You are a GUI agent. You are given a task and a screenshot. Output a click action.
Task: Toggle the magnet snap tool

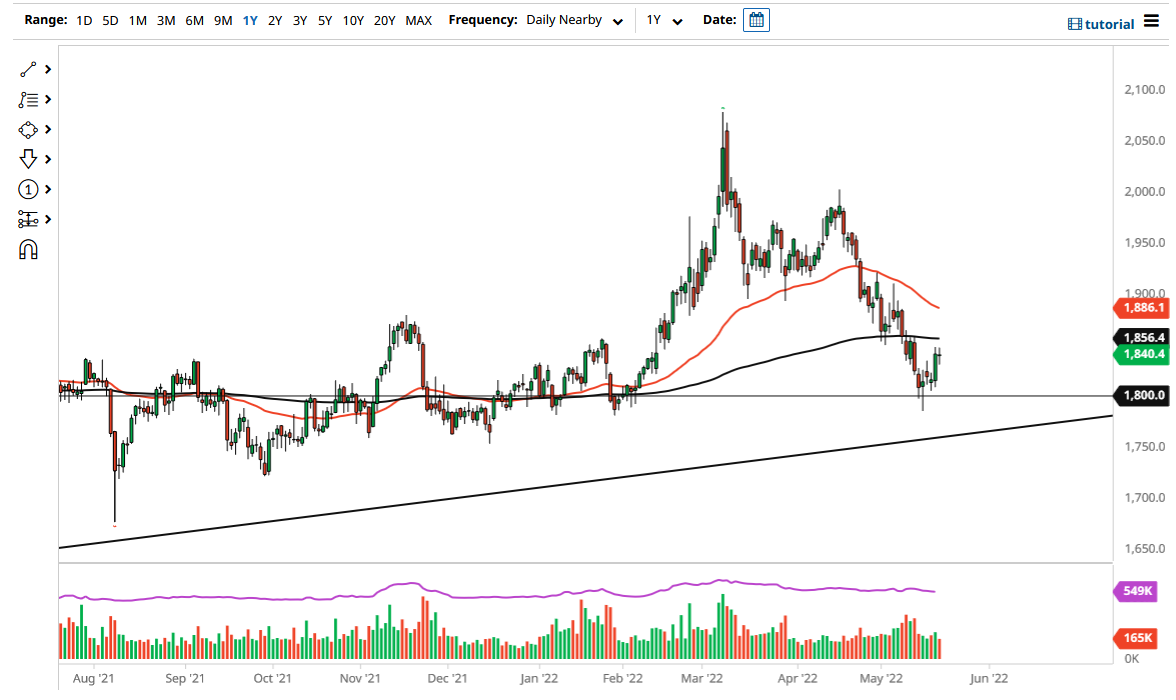coord(28,249)
